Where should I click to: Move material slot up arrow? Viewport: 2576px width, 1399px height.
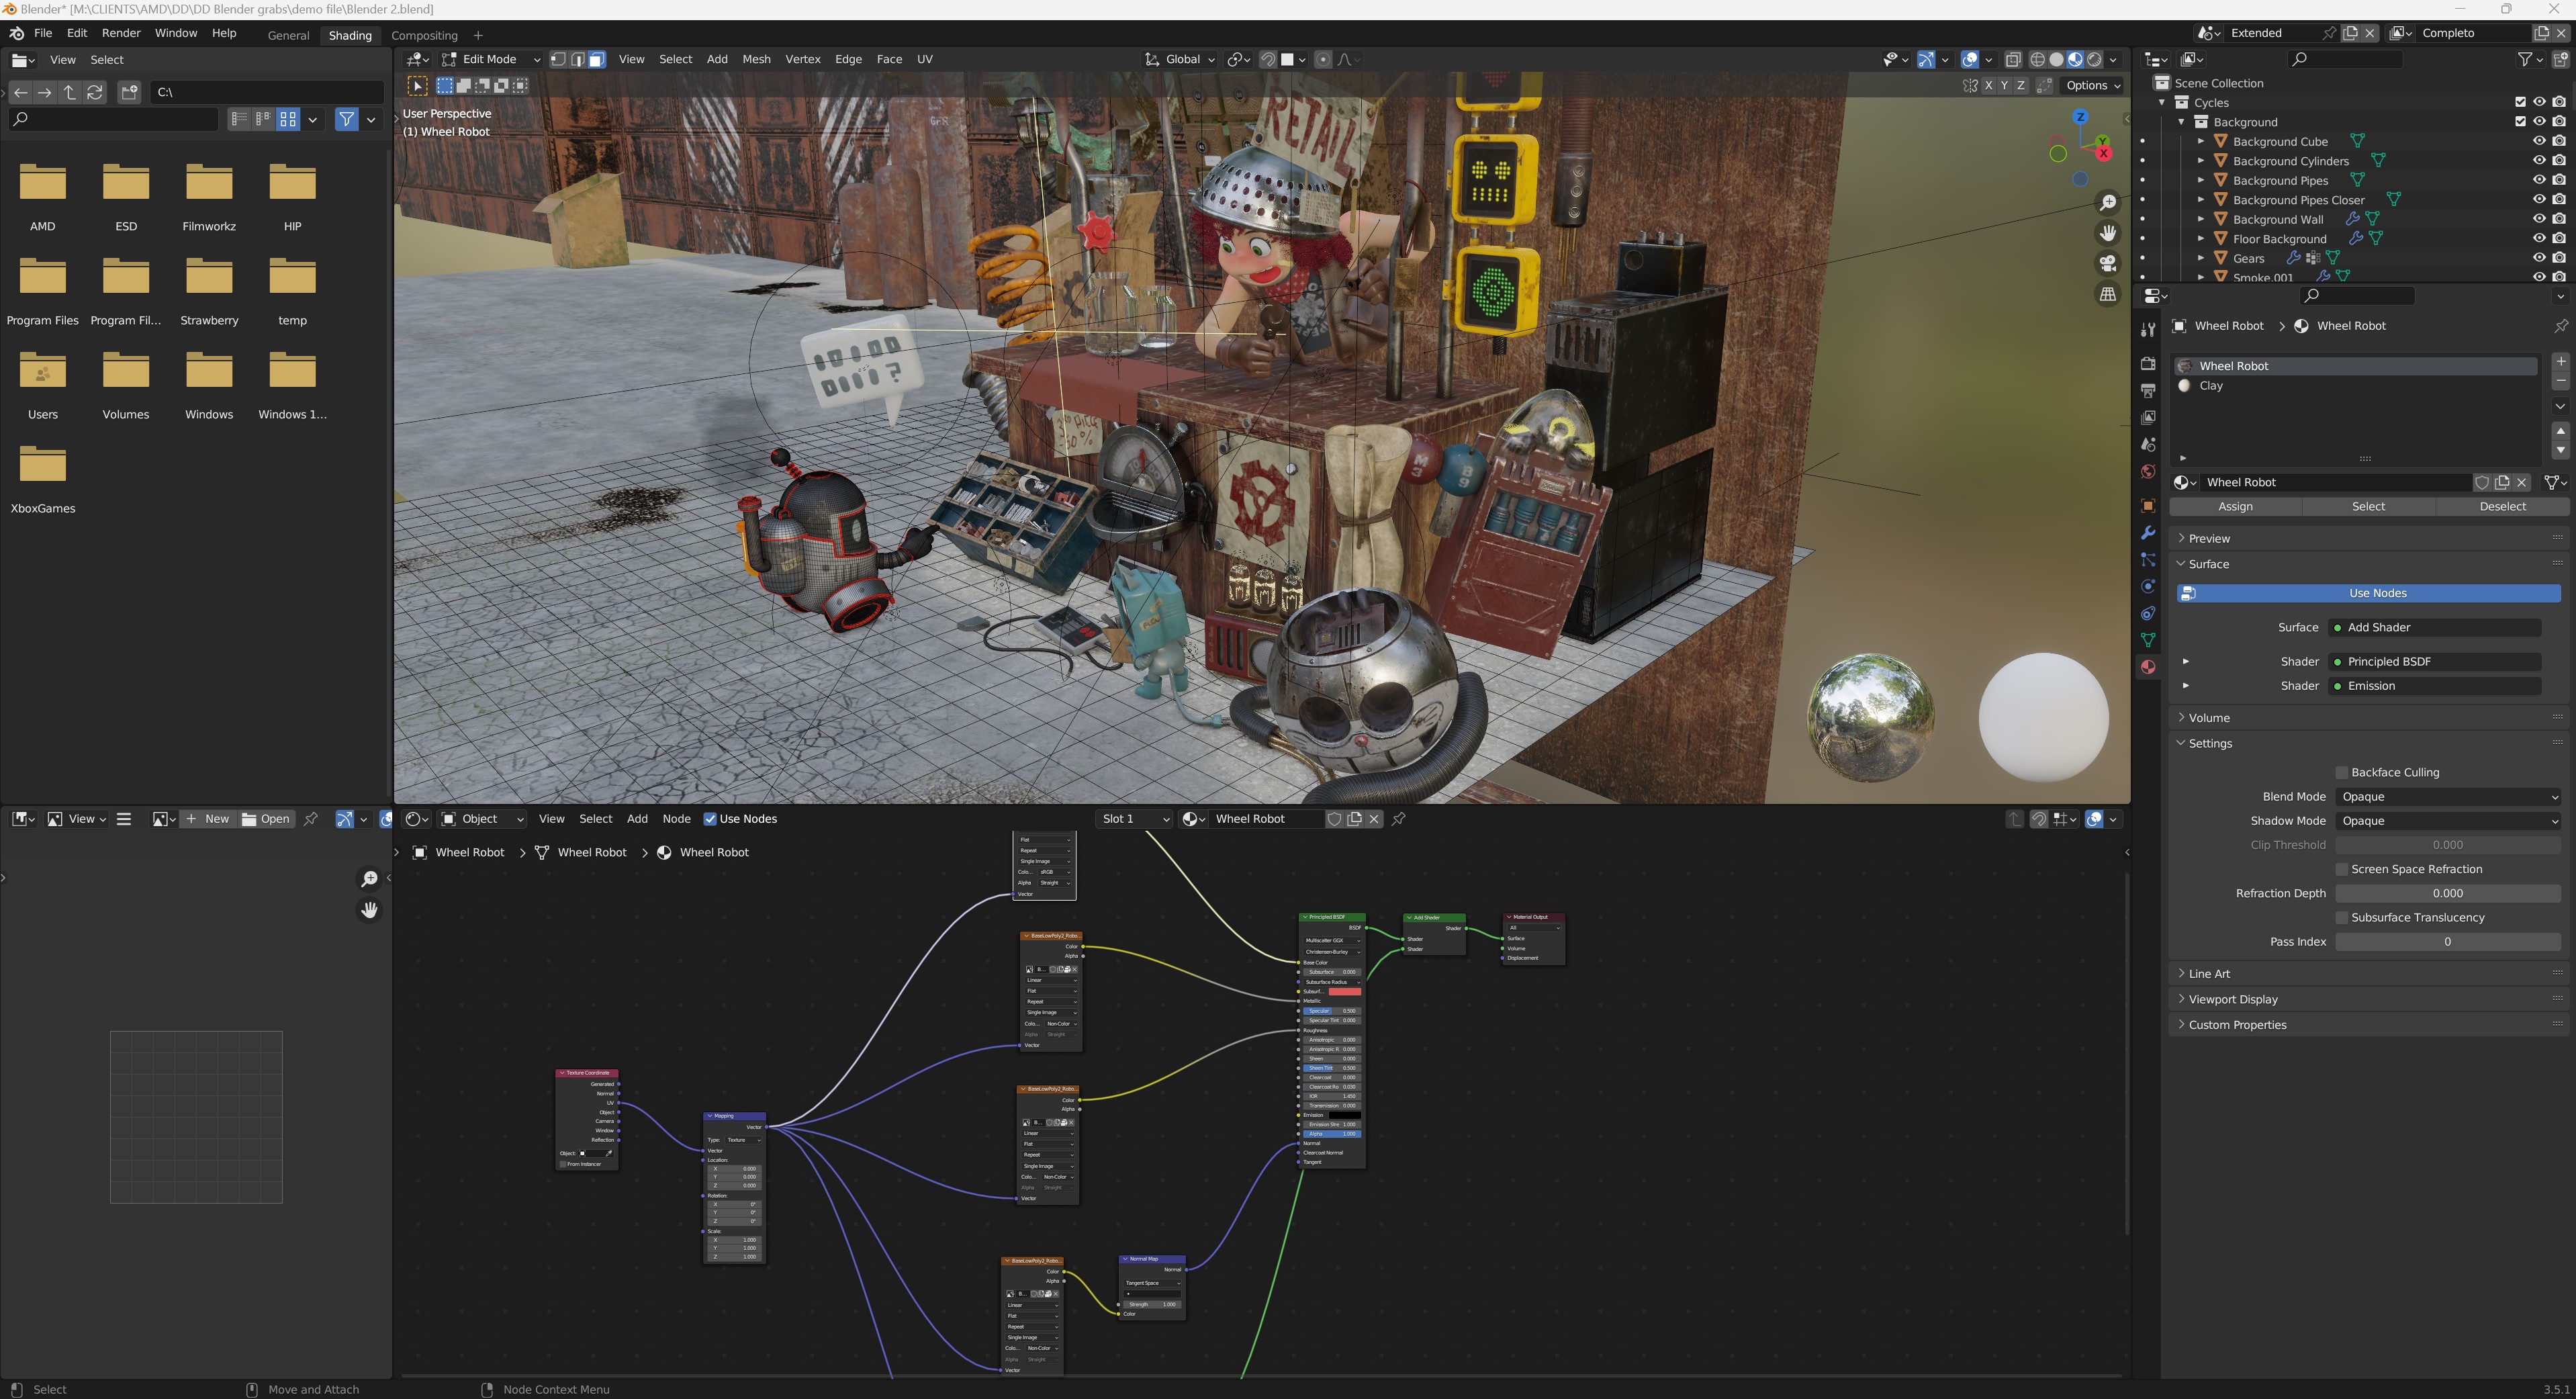coord(2560,430)
